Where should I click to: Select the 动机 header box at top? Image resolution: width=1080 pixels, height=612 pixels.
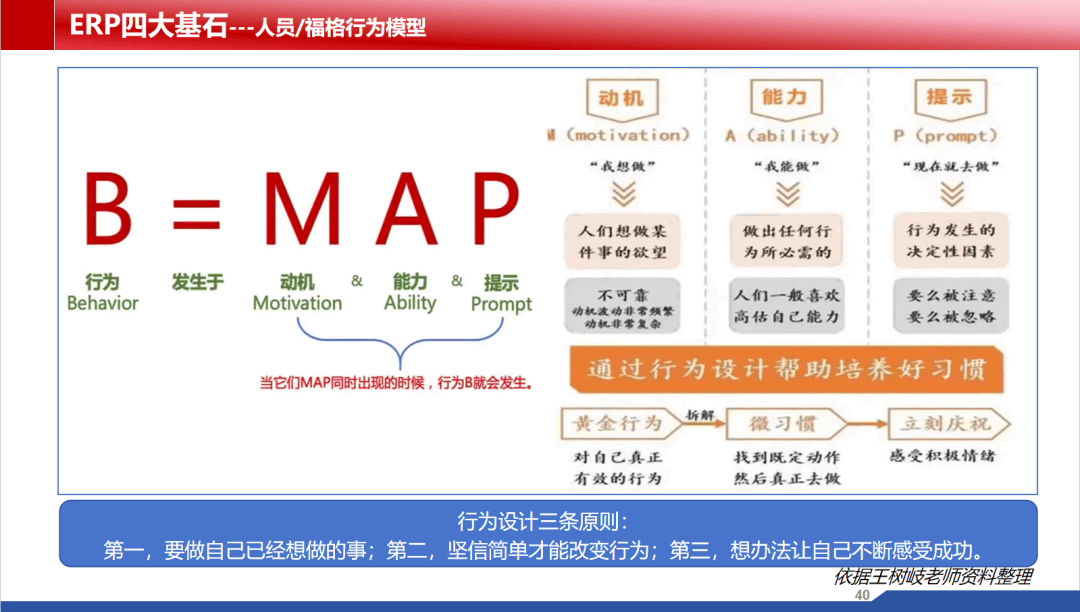coord(621,98)
